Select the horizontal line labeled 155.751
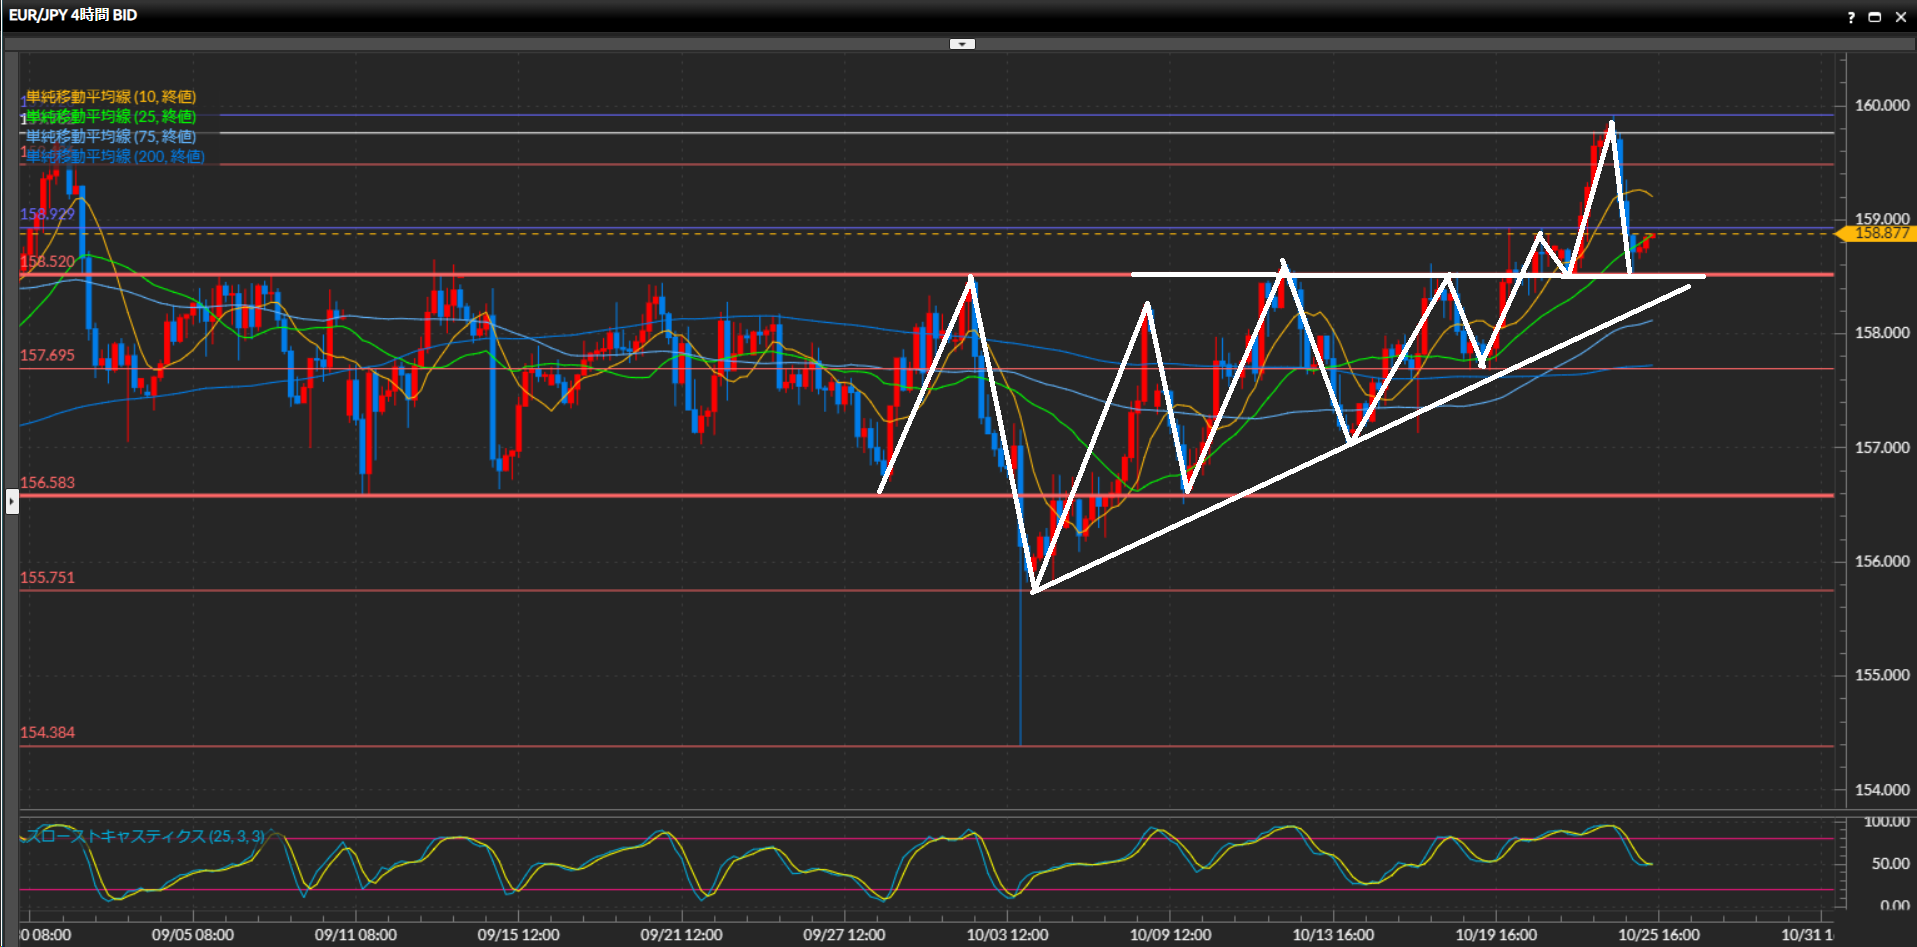The image size is (1917, 947). (x=48, y=578)
